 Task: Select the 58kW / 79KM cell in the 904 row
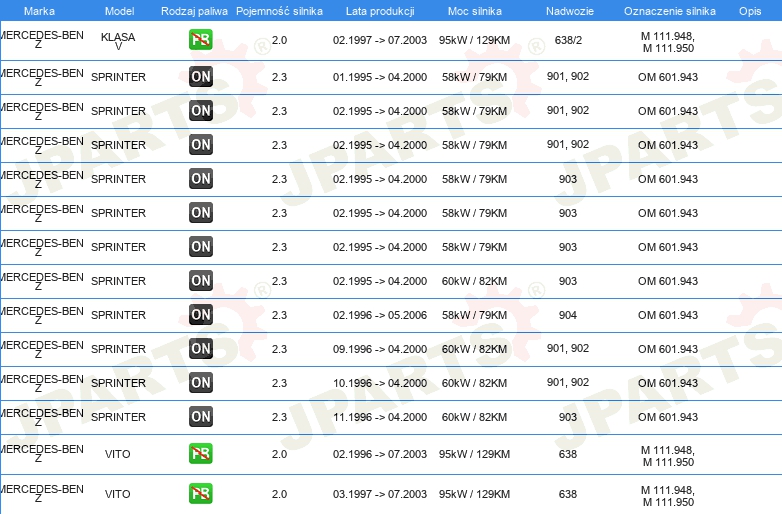pyautogui.click(x=474, y=315)
